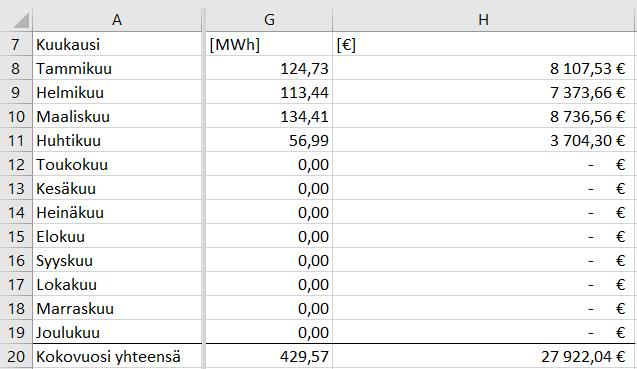Click the [MWh] header cell
The height and width of the screenshot is (369, 637).
click(x=269, y=44)
